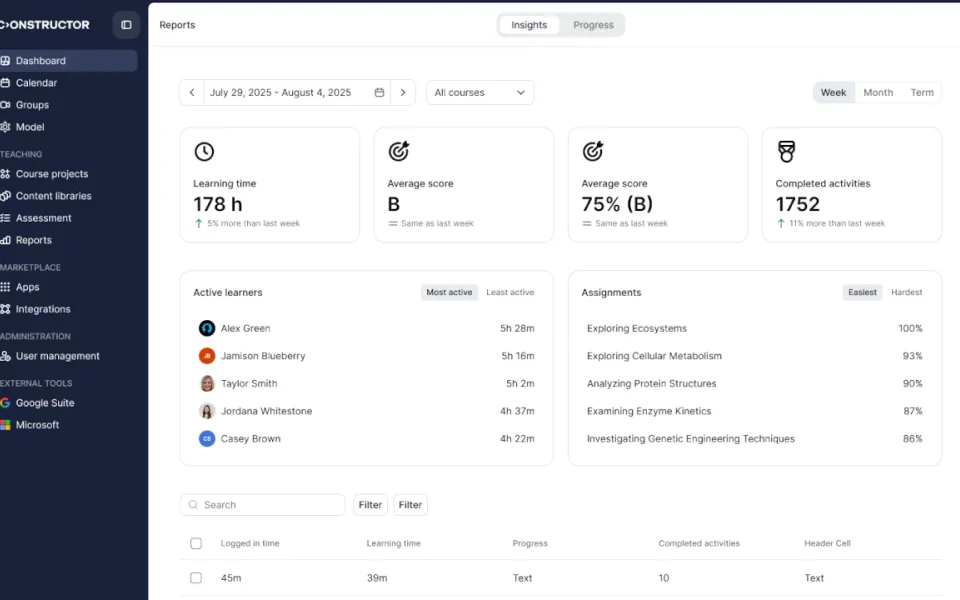Image resolution: width=960 pixels, height=600 pixels.
Task: Click the second Filter button
Action: [x=410, y=505]
